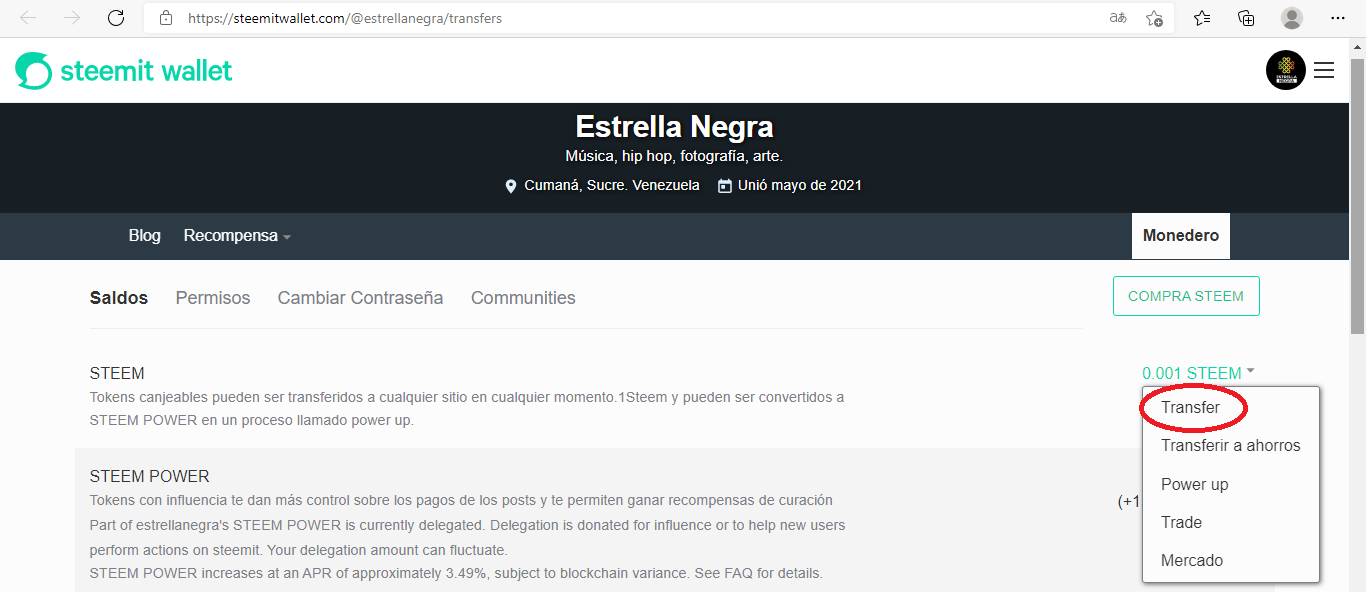Open the Communities tab

(523, 298)
